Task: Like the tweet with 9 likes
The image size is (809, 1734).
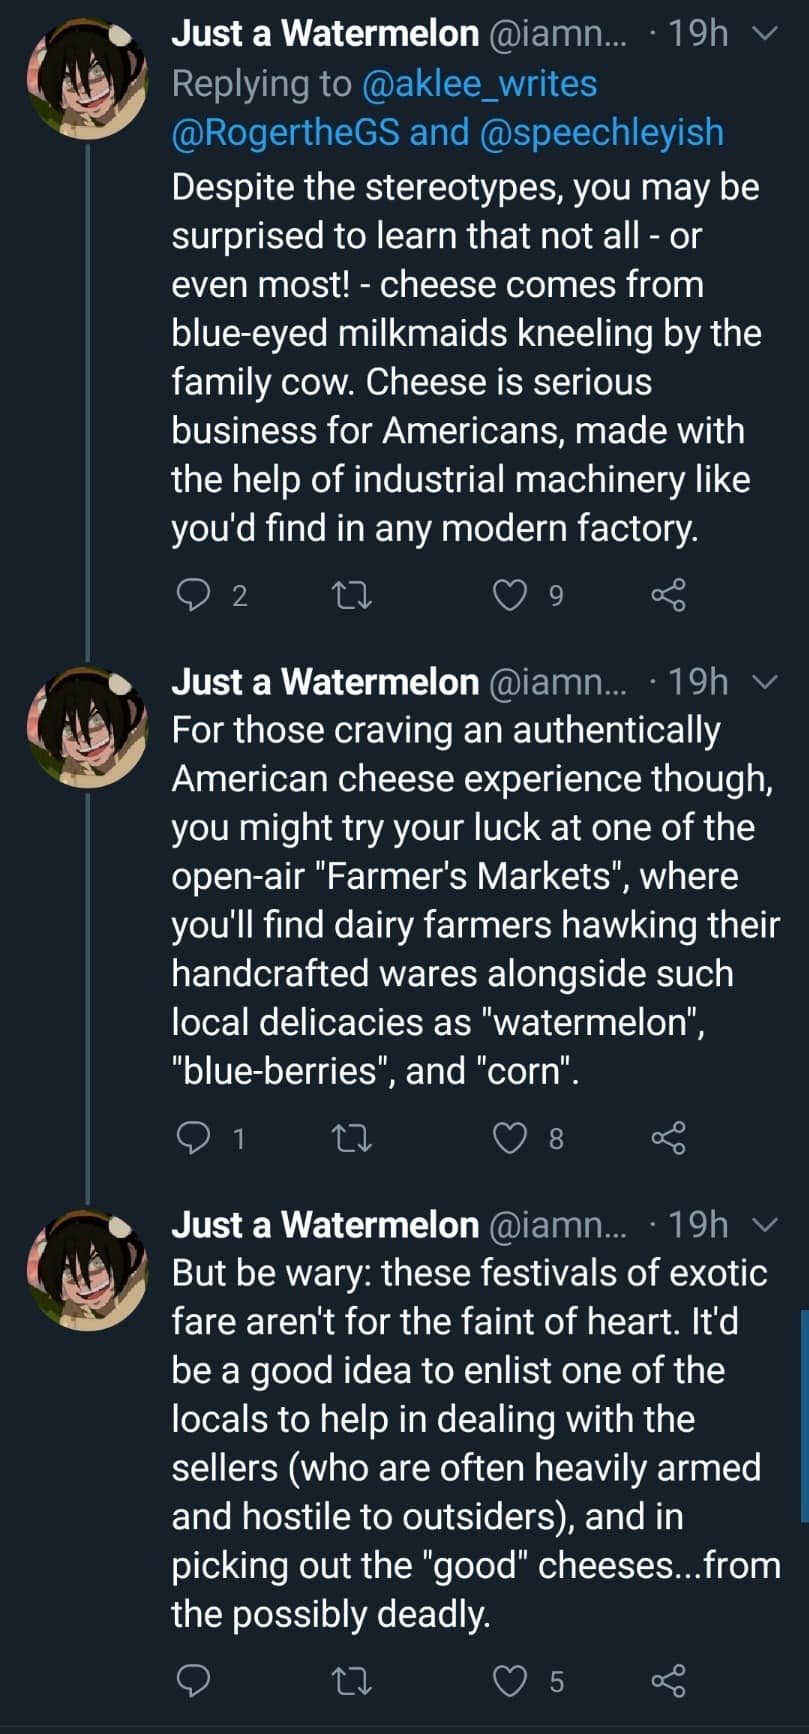Action: coord(511,595)
